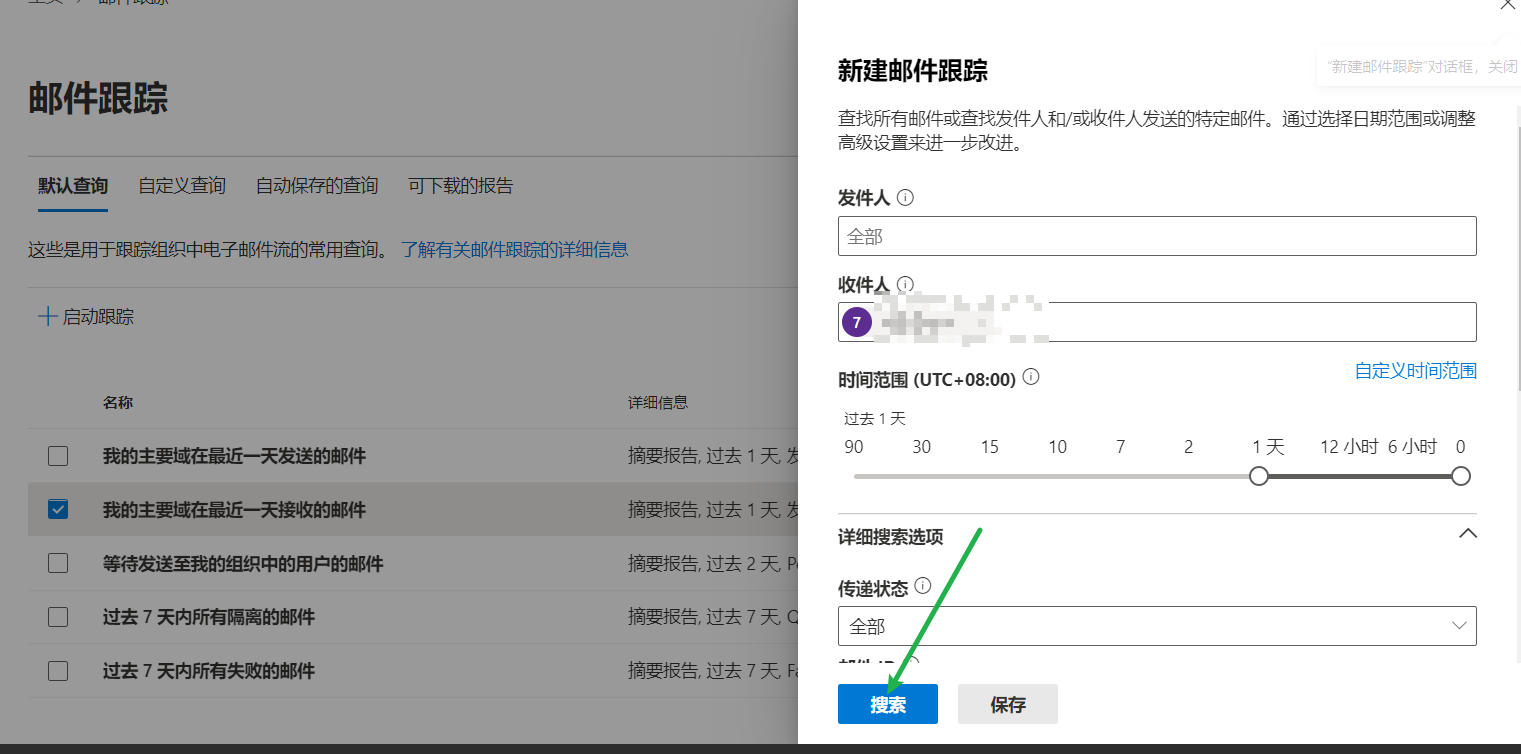Open the 传递状态 dropdown

tap(1156, 626)
